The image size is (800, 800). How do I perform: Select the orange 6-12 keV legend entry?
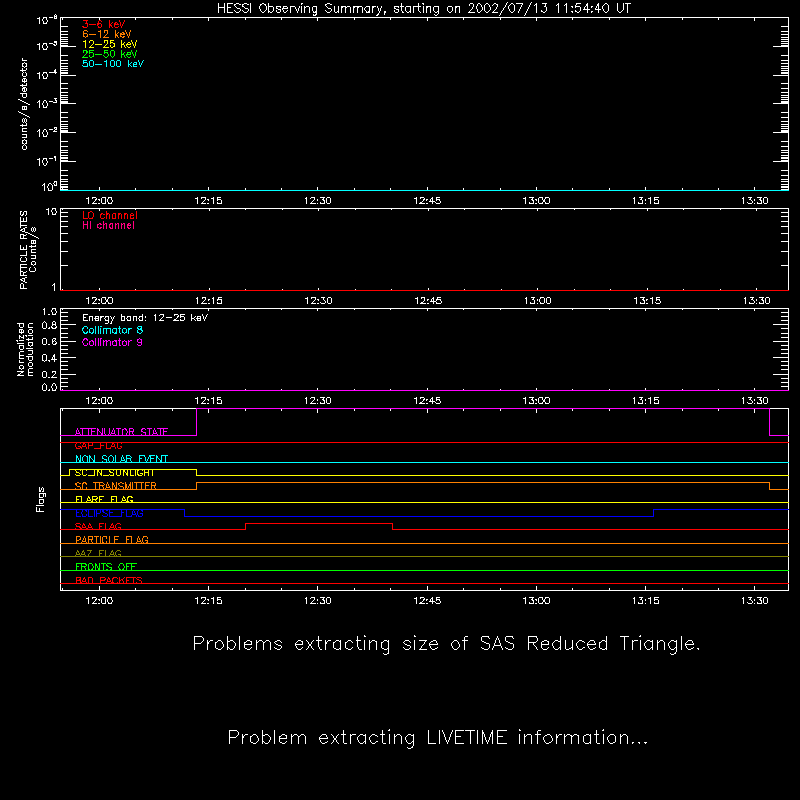107,34
